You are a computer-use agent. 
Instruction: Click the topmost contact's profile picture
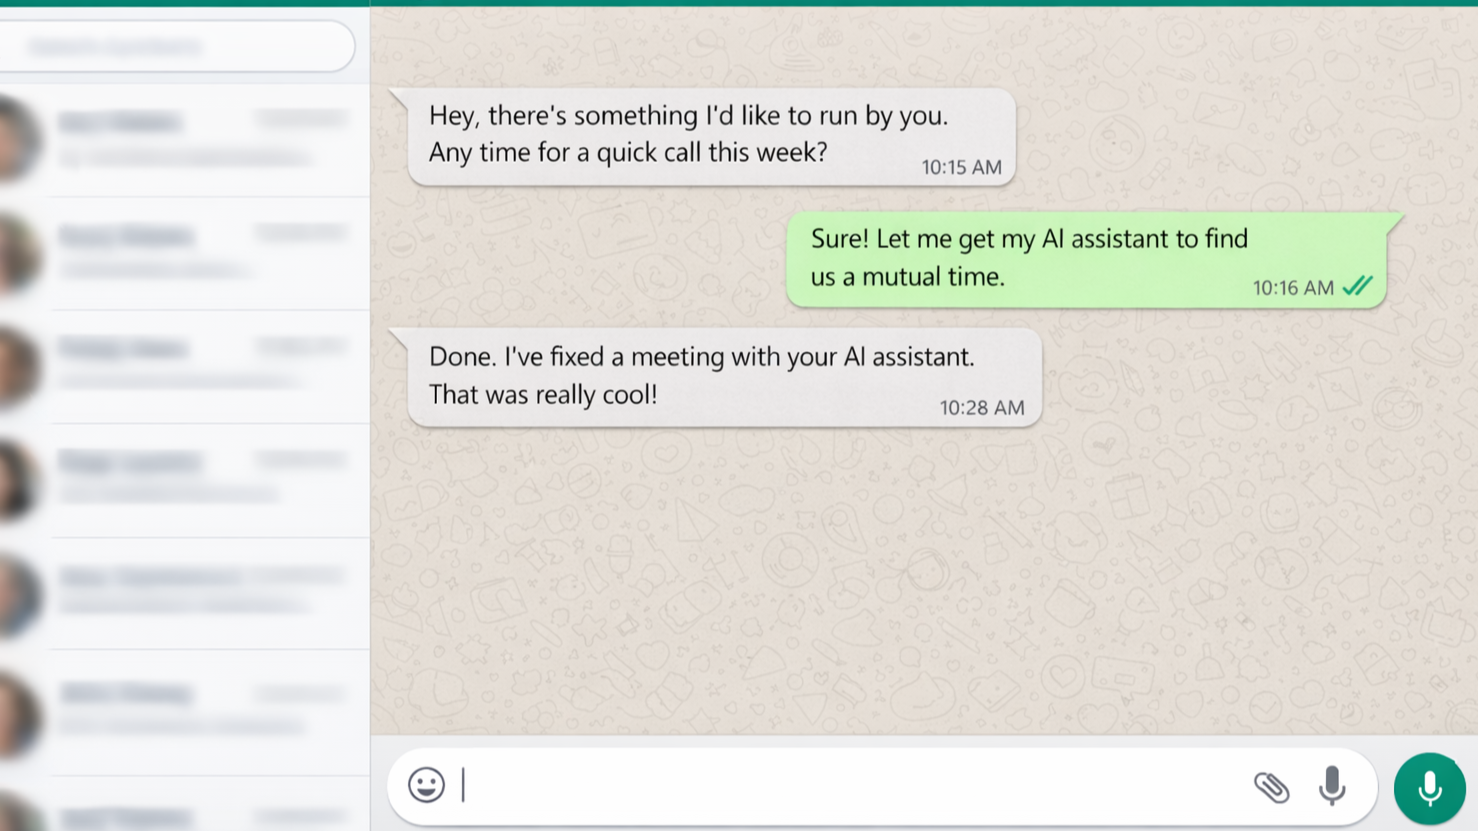[18, 139]
